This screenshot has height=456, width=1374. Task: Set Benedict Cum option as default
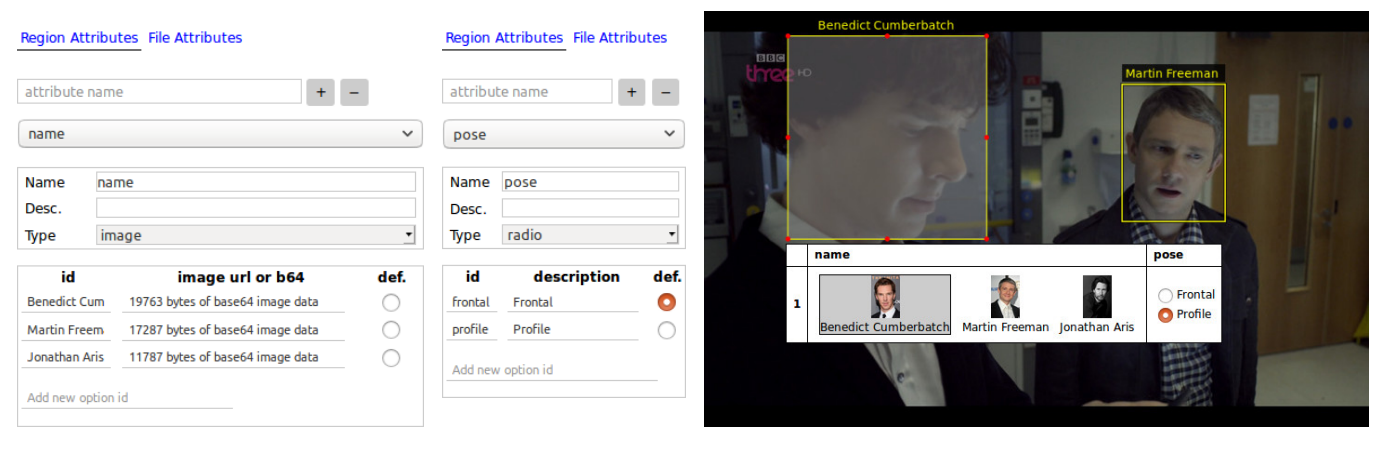coord(391,302)
